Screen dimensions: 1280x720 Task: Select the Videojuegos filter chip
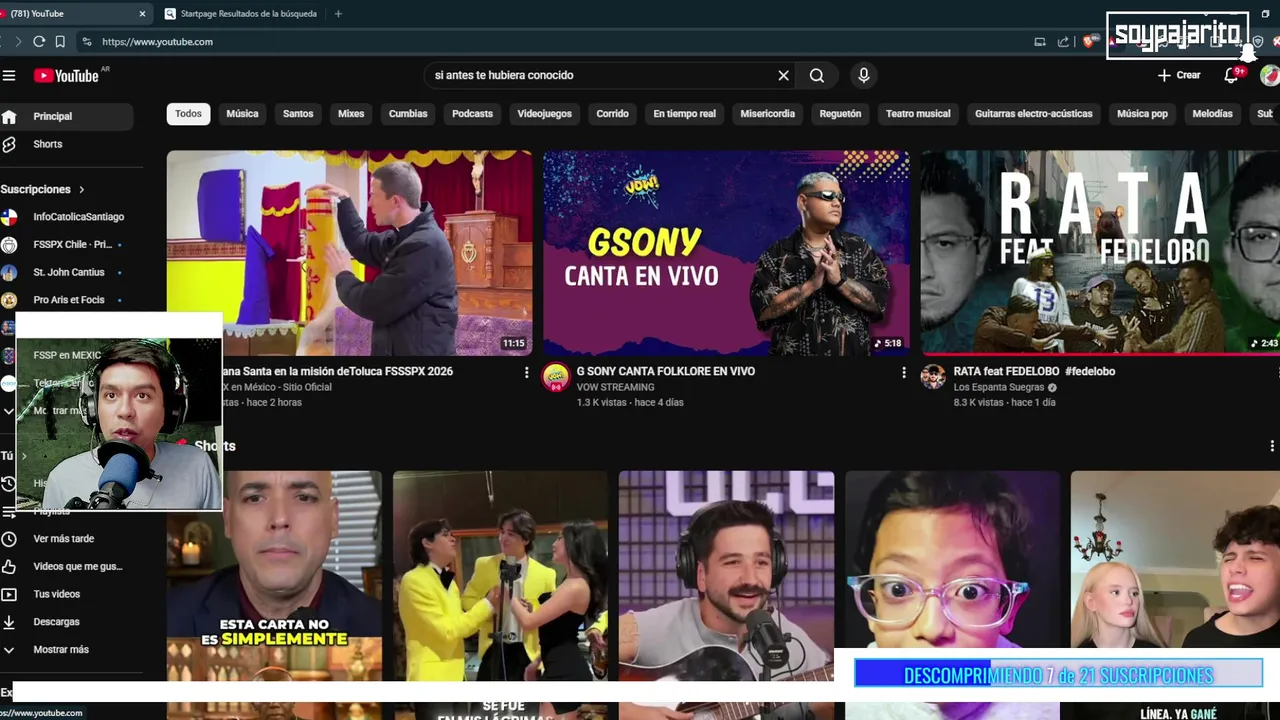[x=545, y=114]
